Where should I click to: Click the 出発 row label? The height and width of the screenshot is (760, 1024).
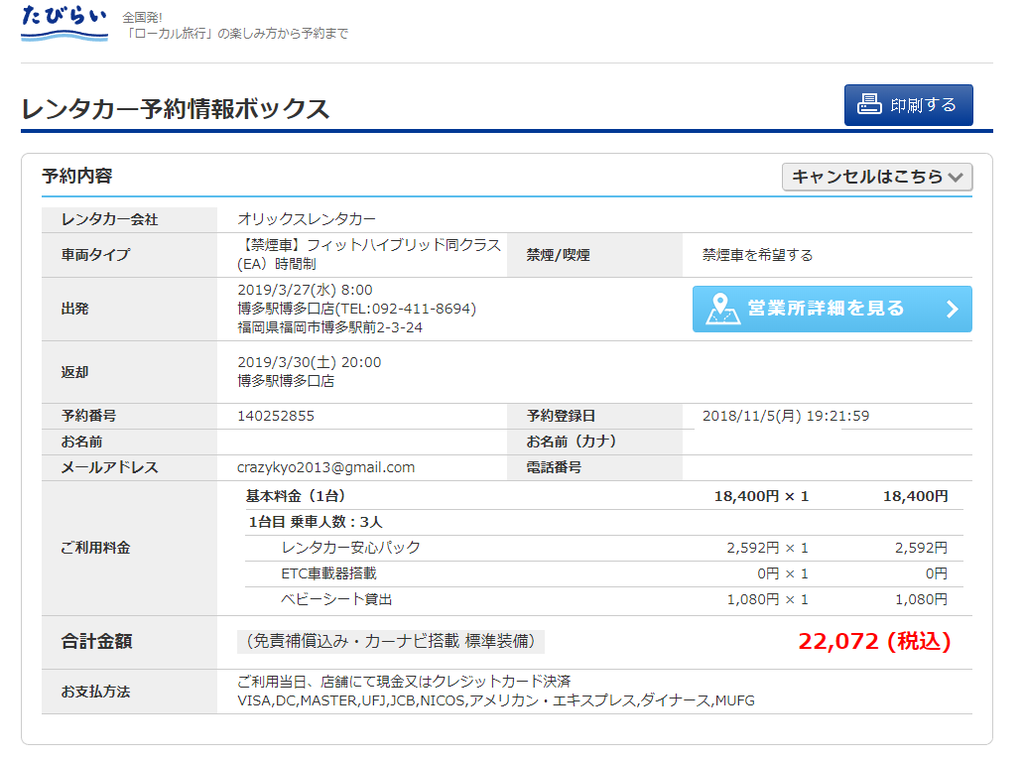(75, 309)
